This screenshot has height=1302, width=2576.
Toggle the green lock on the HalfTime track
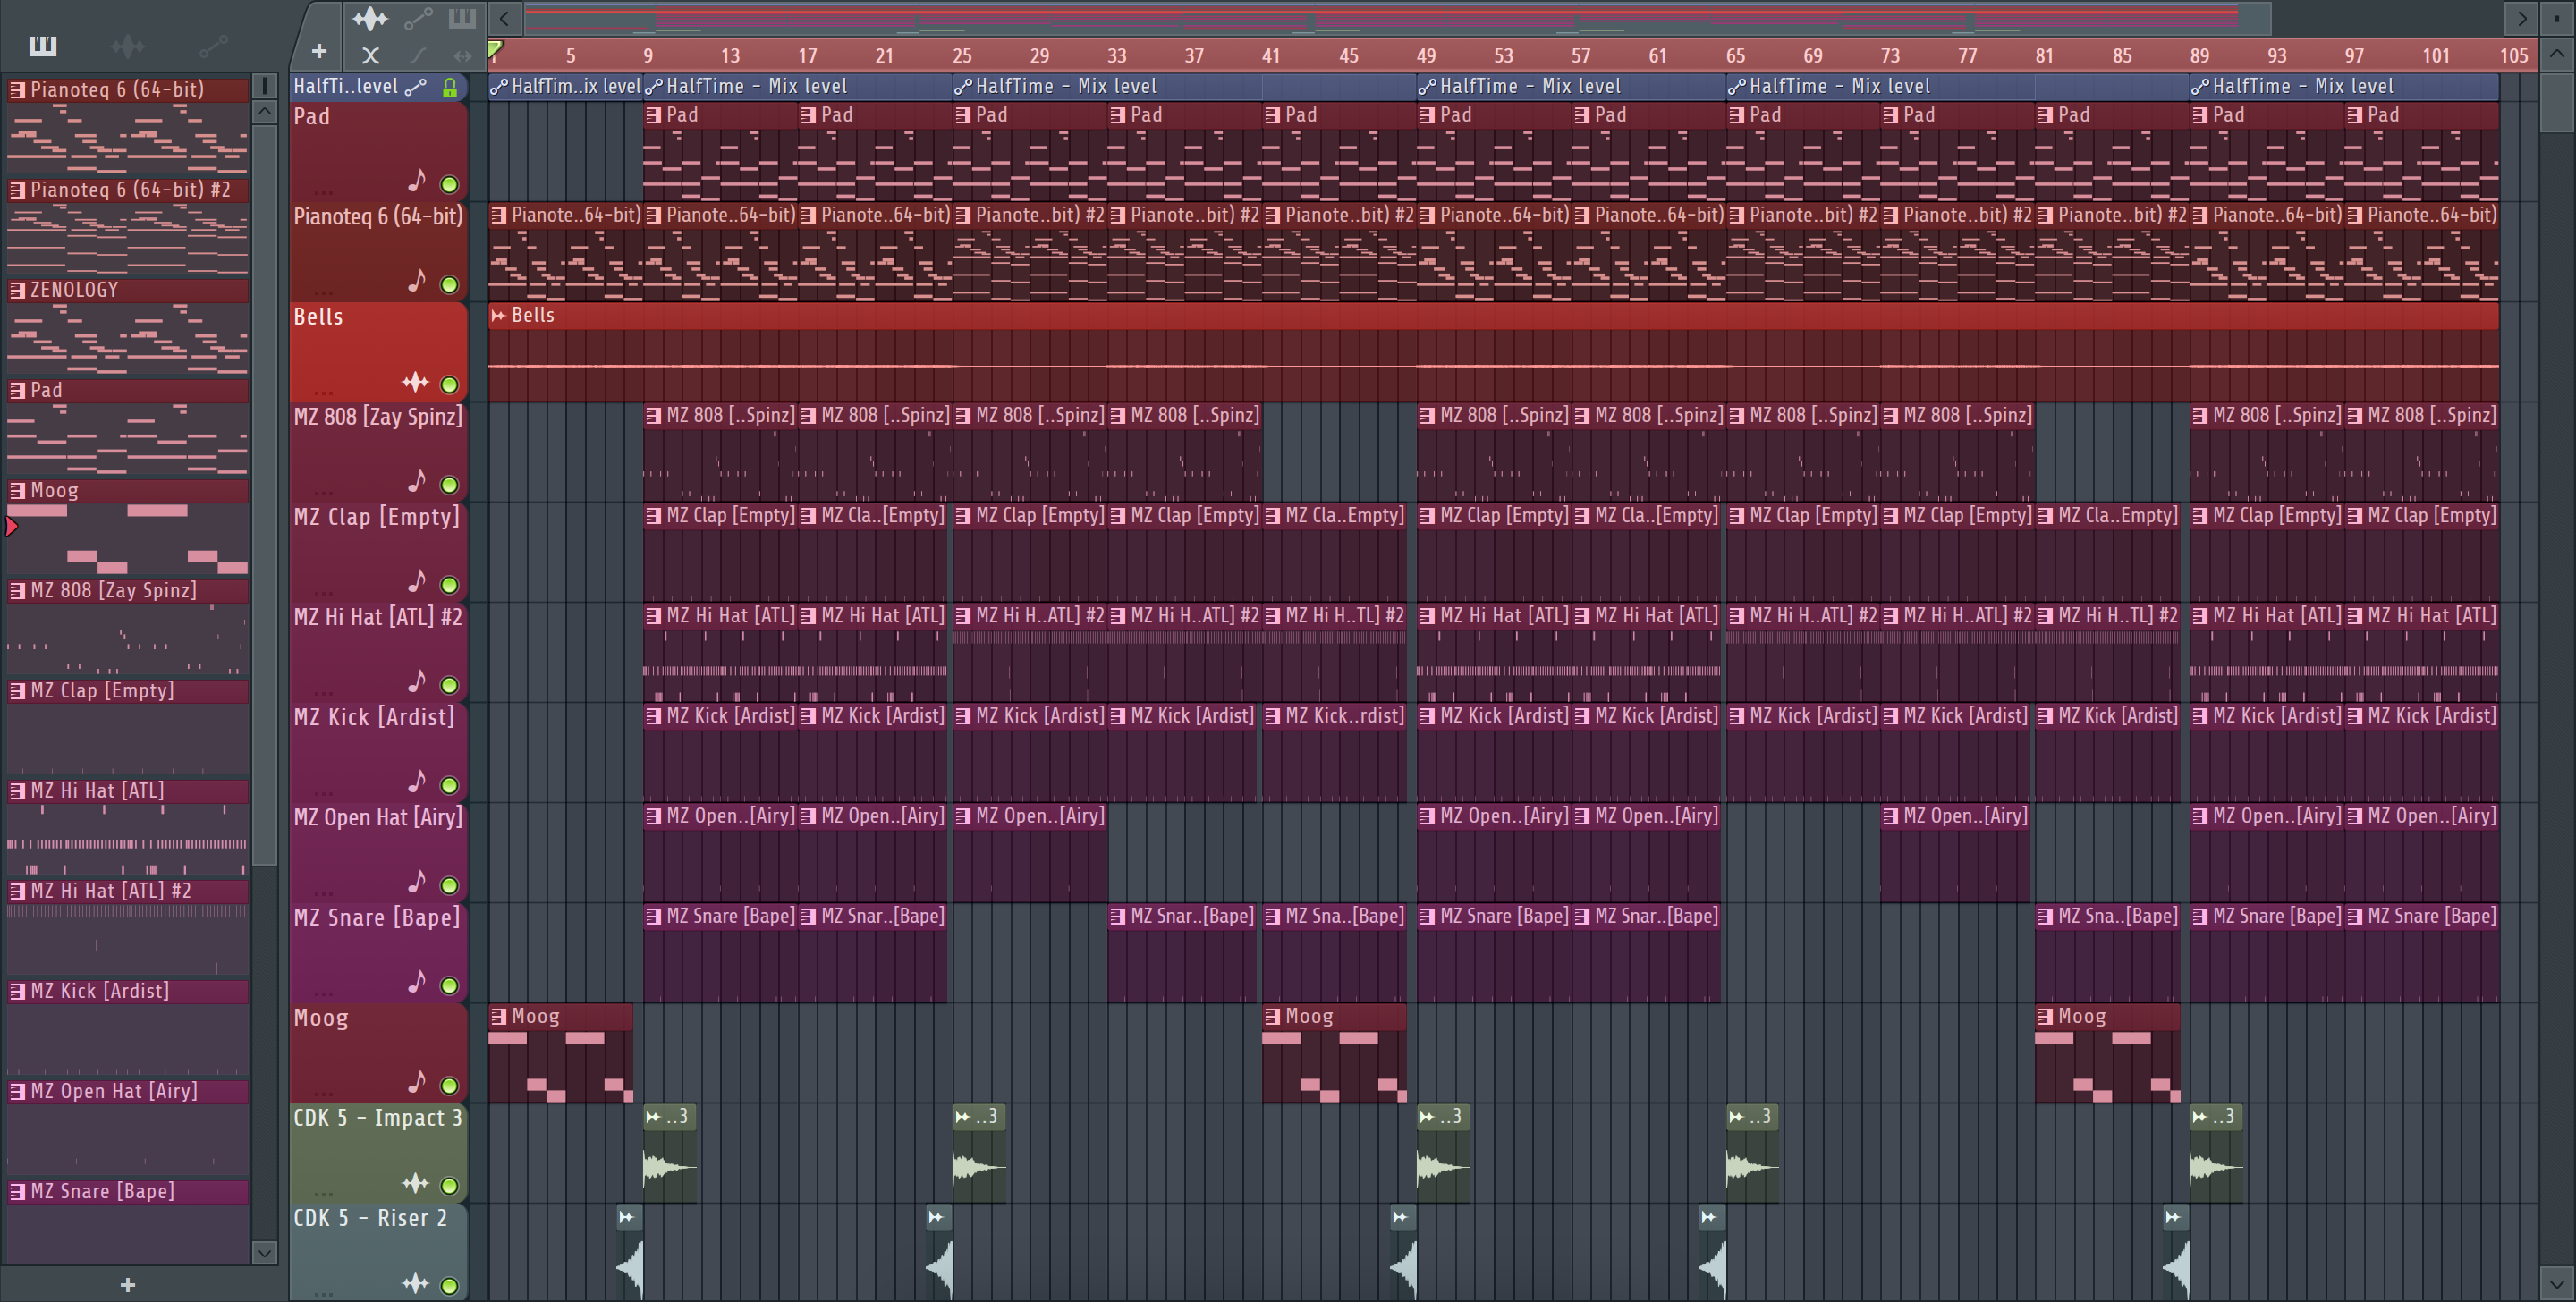pos(450,88)
